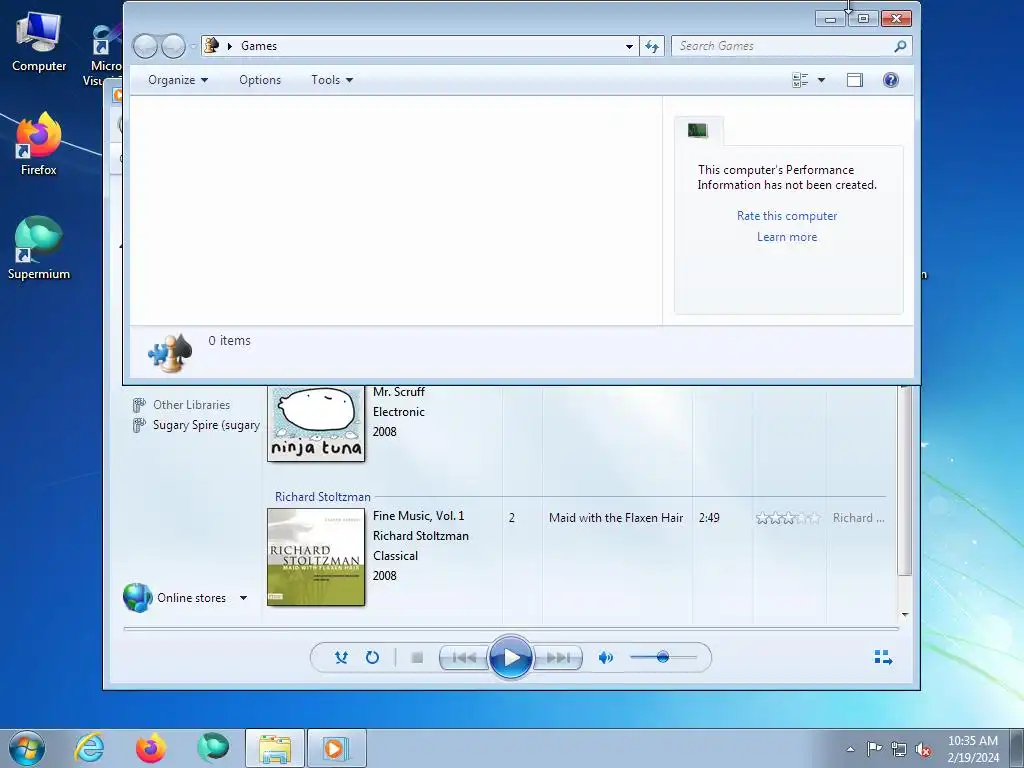
Task: Open the muted volume tray icon
Action: [x=923, y=749]
